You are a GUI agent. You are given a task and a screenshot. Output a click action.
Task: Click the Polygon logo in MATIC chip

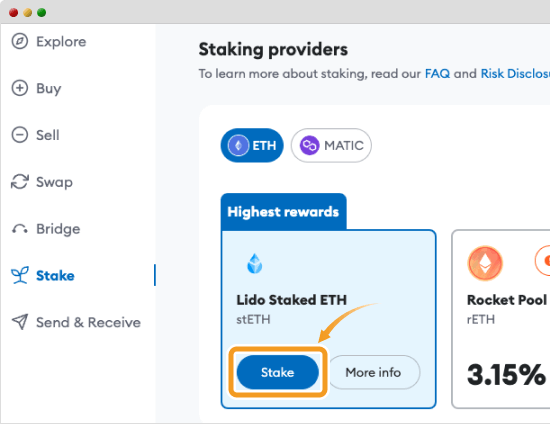click(309, 145)
